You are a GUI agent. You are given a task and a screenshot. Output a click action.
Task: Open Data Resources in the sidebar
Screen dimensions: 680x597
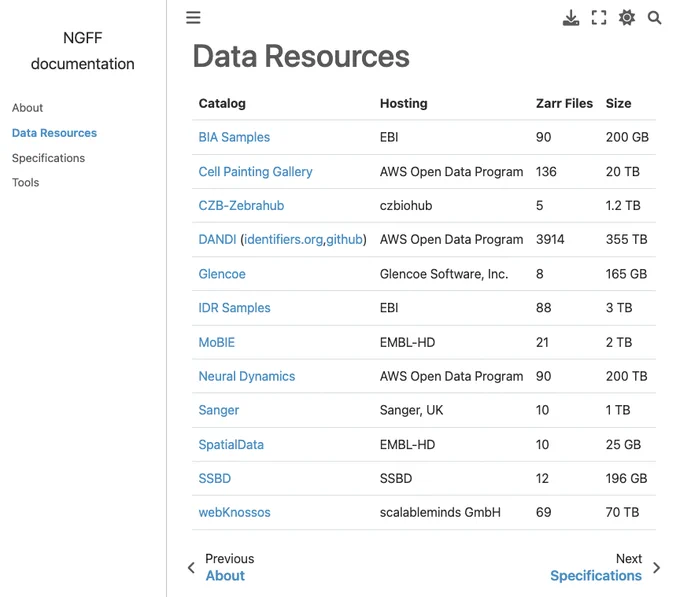point(54,133)
